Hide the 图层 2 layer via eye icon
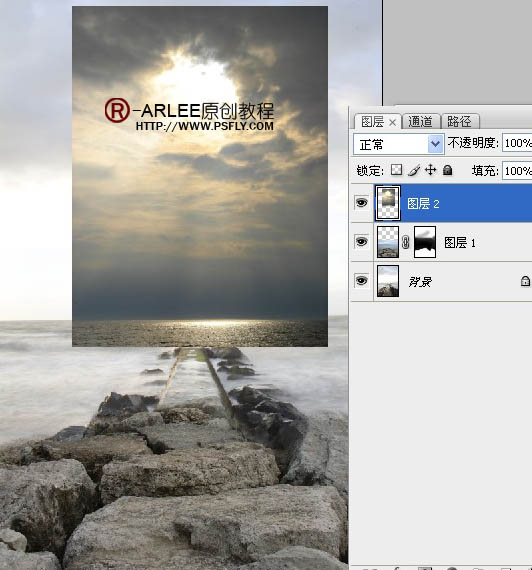This screenshot has width=532, height=570. (361, 202)
